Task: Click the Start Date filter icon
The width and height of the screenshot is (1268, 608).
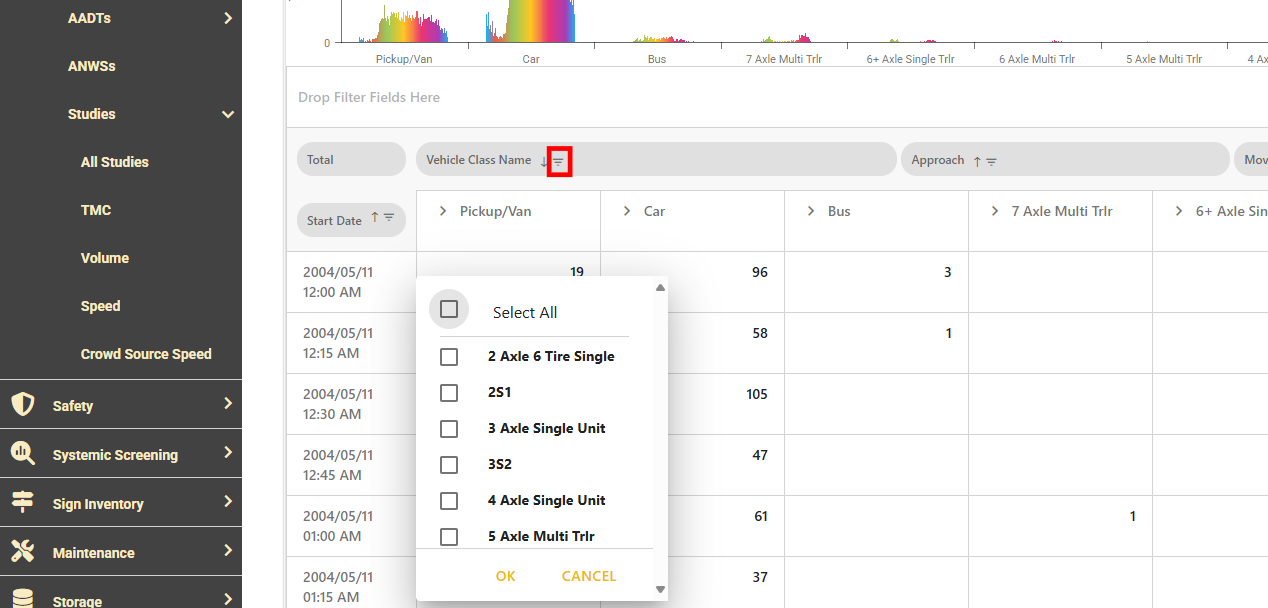Action: (389, 218)
